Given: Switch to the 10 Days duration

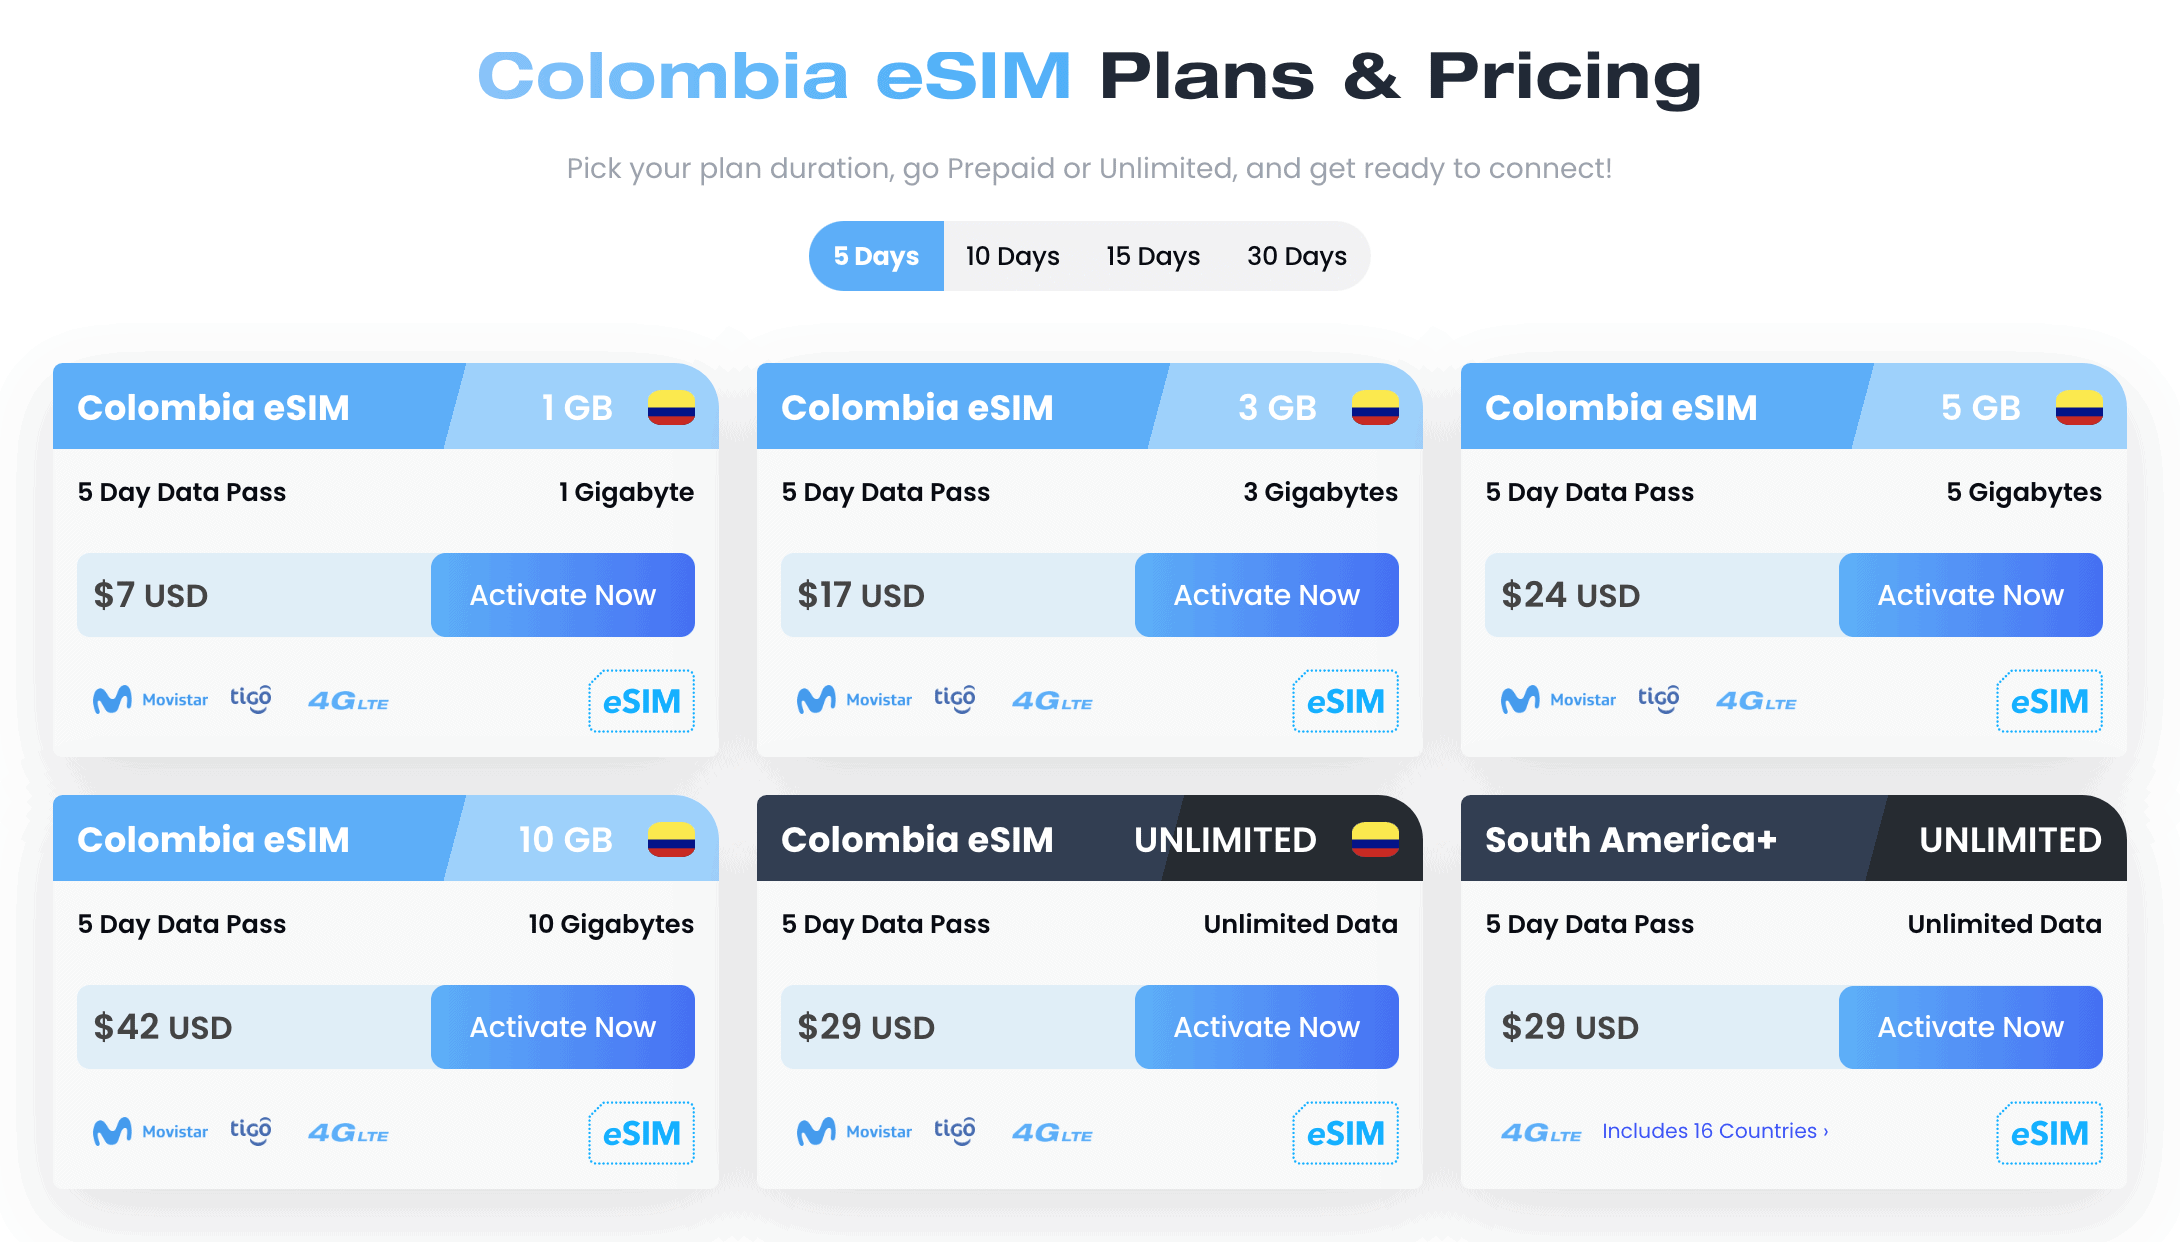Looking at the screenshot, I should (1011, 256).
